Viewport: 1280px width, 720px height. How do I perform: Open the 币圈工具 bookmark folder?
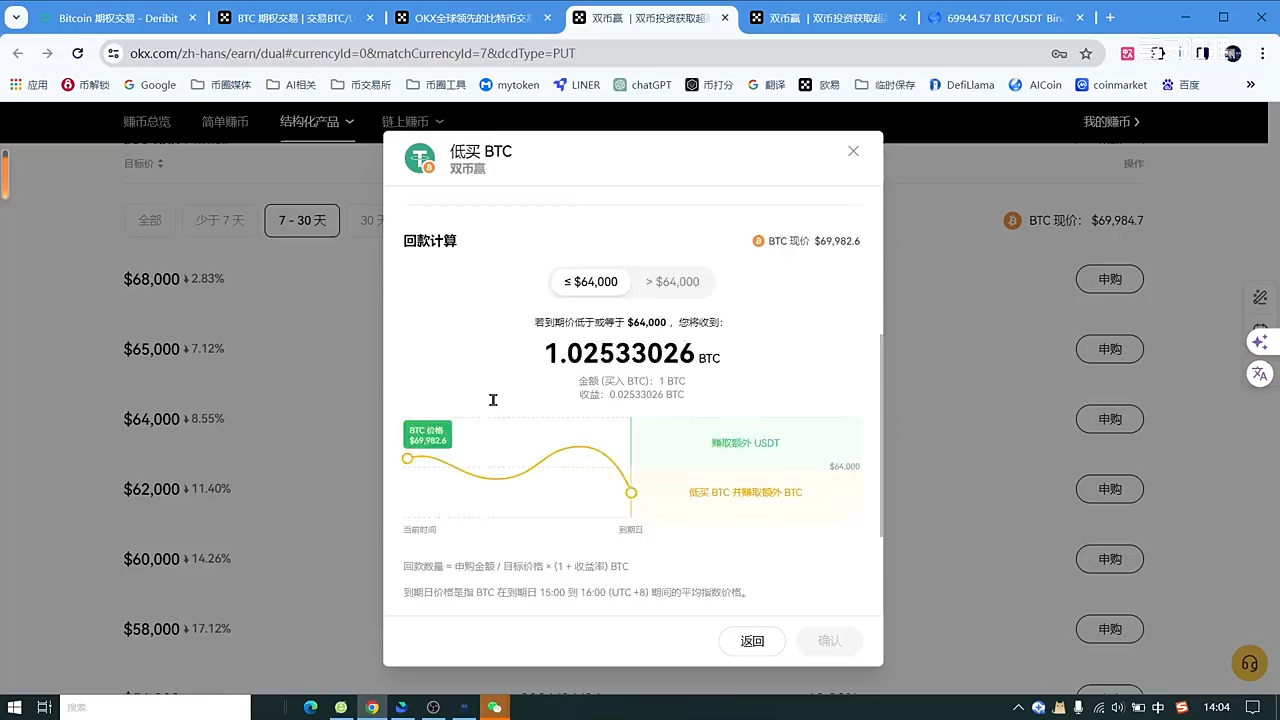point(435,85)
